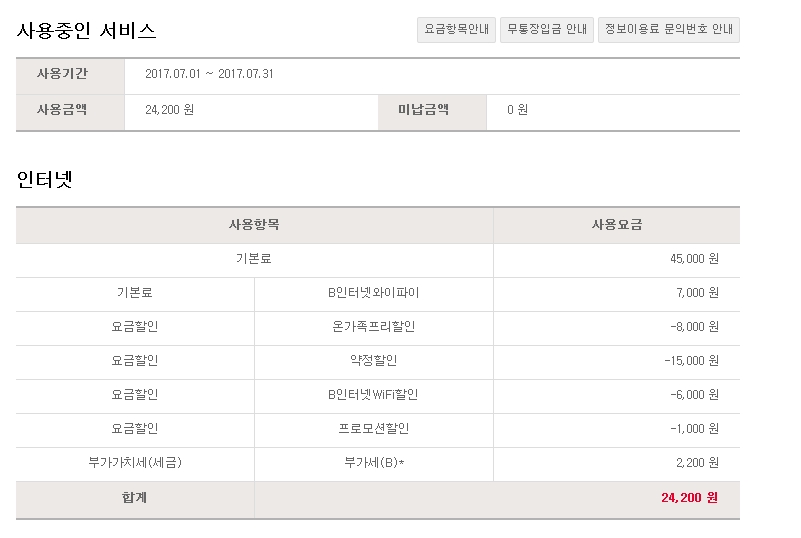Click the 부가가치세(세금) category cell
This screenshot has height=538, width=801.
(x=135, y=463)
